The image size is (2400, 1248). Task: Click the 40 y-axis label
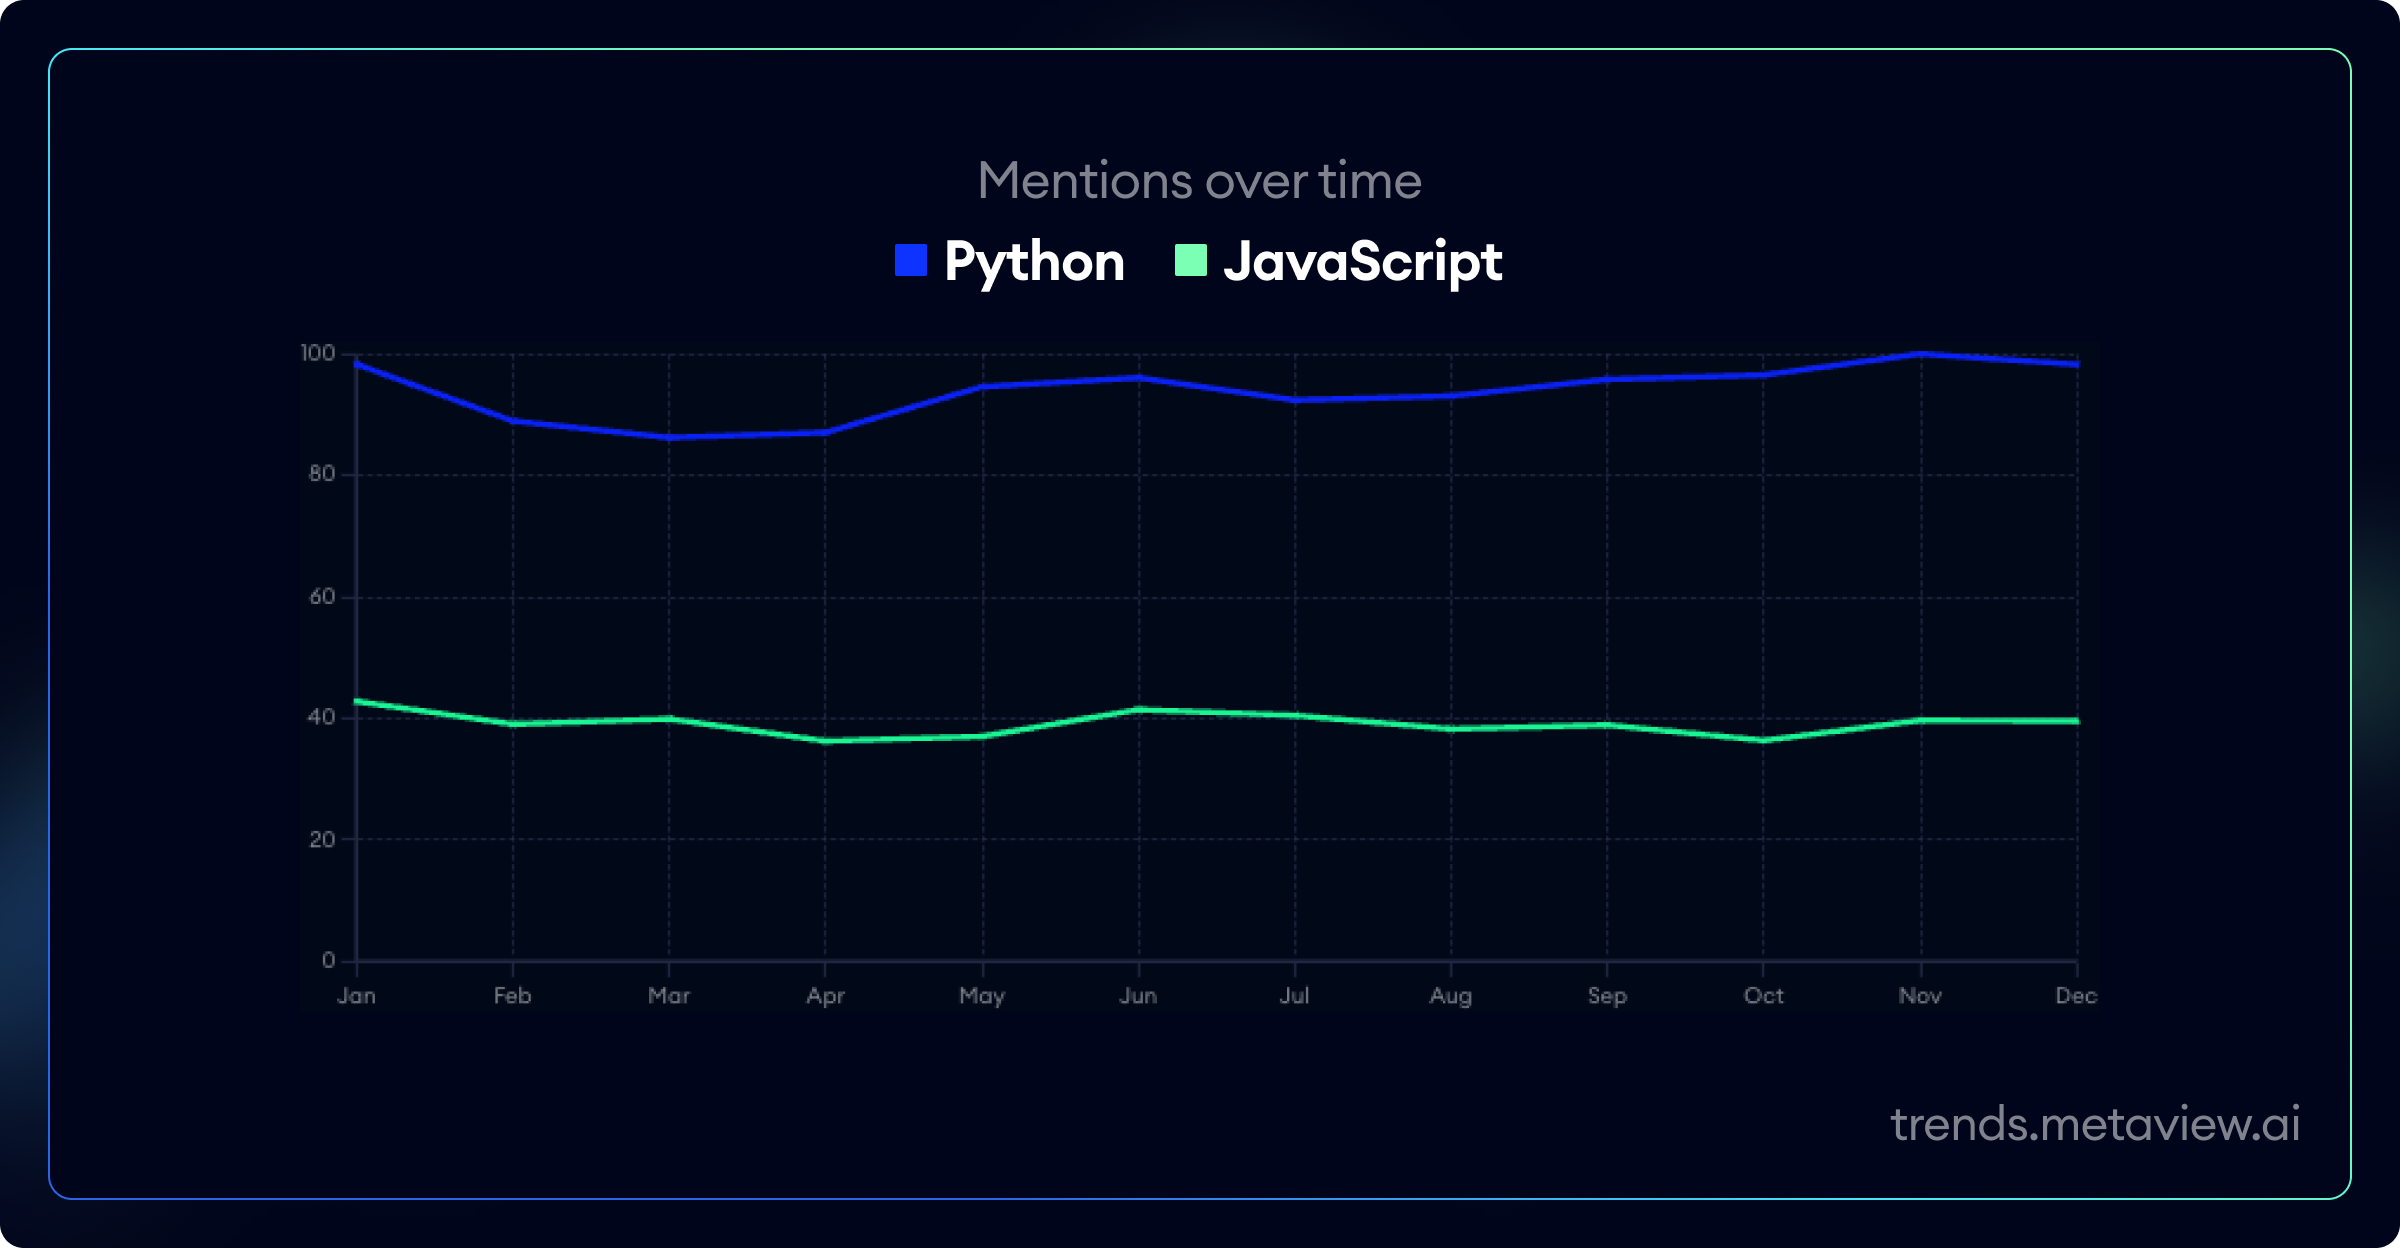click(322, 717)
